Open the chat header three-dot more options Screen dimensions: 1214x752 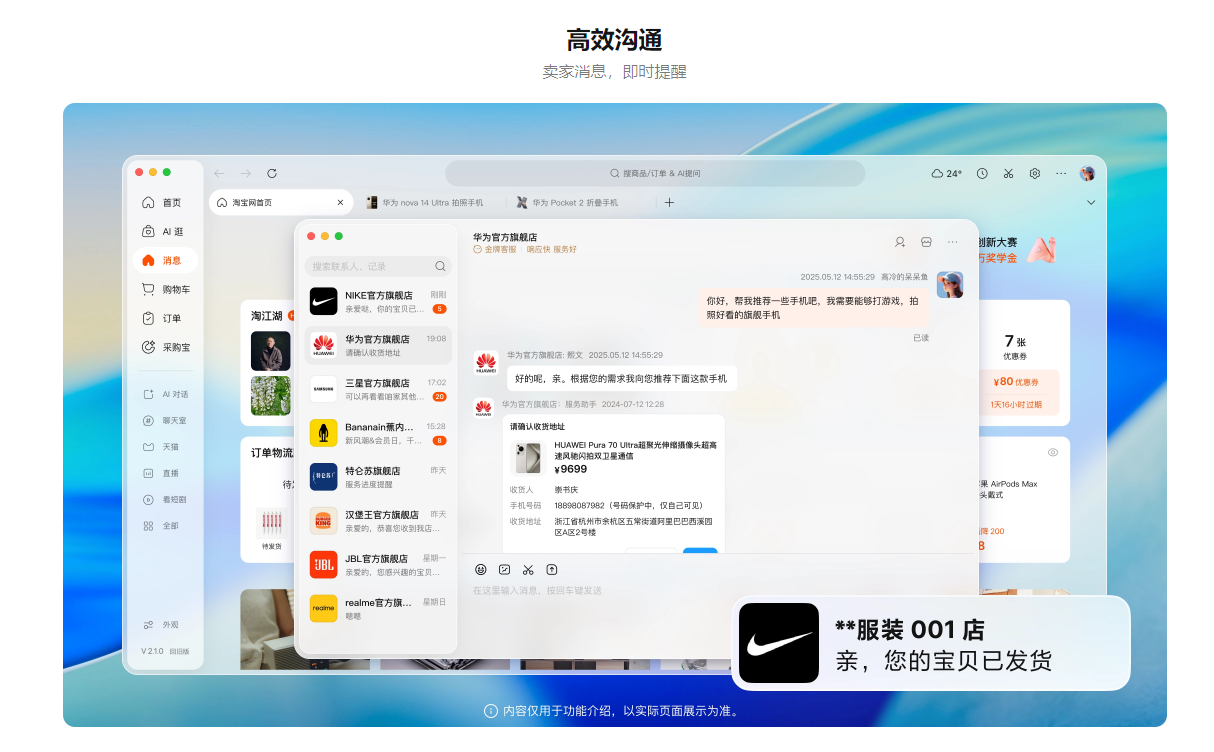click(x=953, y=242)
